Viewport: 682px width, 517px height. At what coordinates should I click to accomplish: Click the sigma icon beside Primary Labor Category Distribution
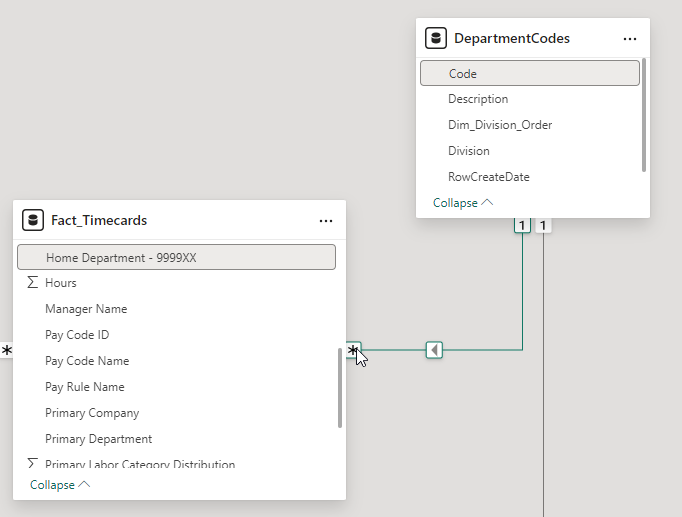33,463
